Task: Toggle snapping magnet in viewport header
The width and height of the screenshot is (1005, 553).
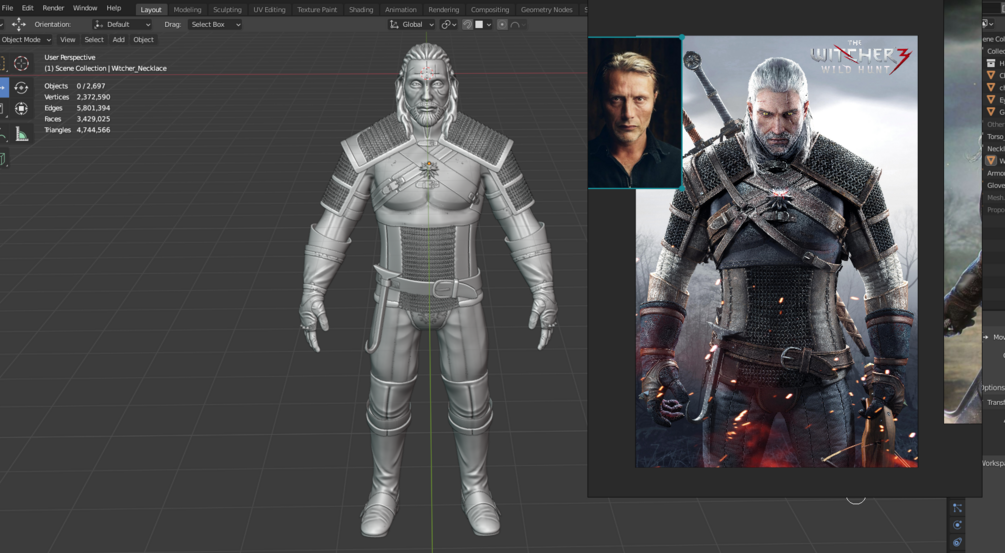Action: click(467, 24)
